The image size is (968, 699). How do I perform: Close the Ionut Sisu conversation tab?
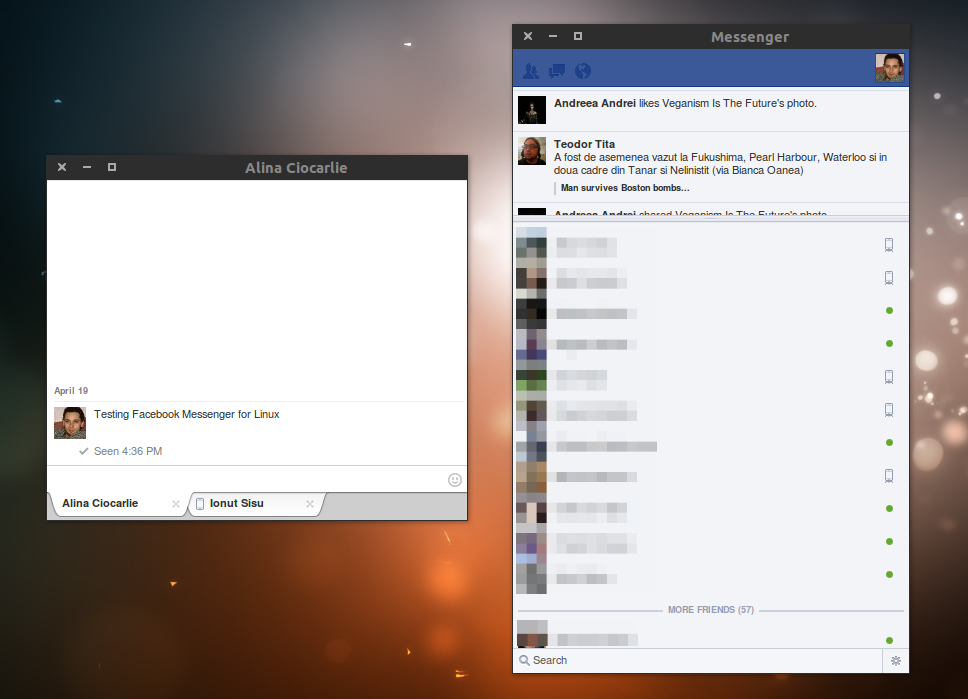310,504
